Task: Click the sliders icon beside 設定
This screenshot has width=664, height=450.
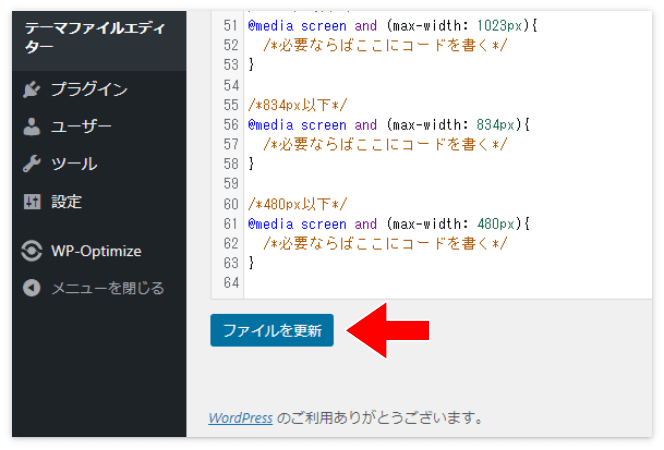Action: tap(32, 202)
